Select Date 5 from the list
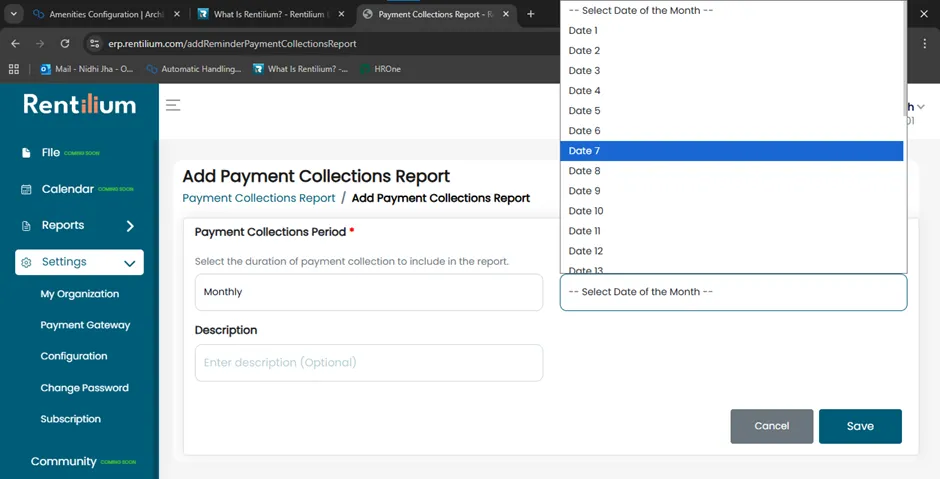Screen dimensions: 940x479 tap(731, 110)
